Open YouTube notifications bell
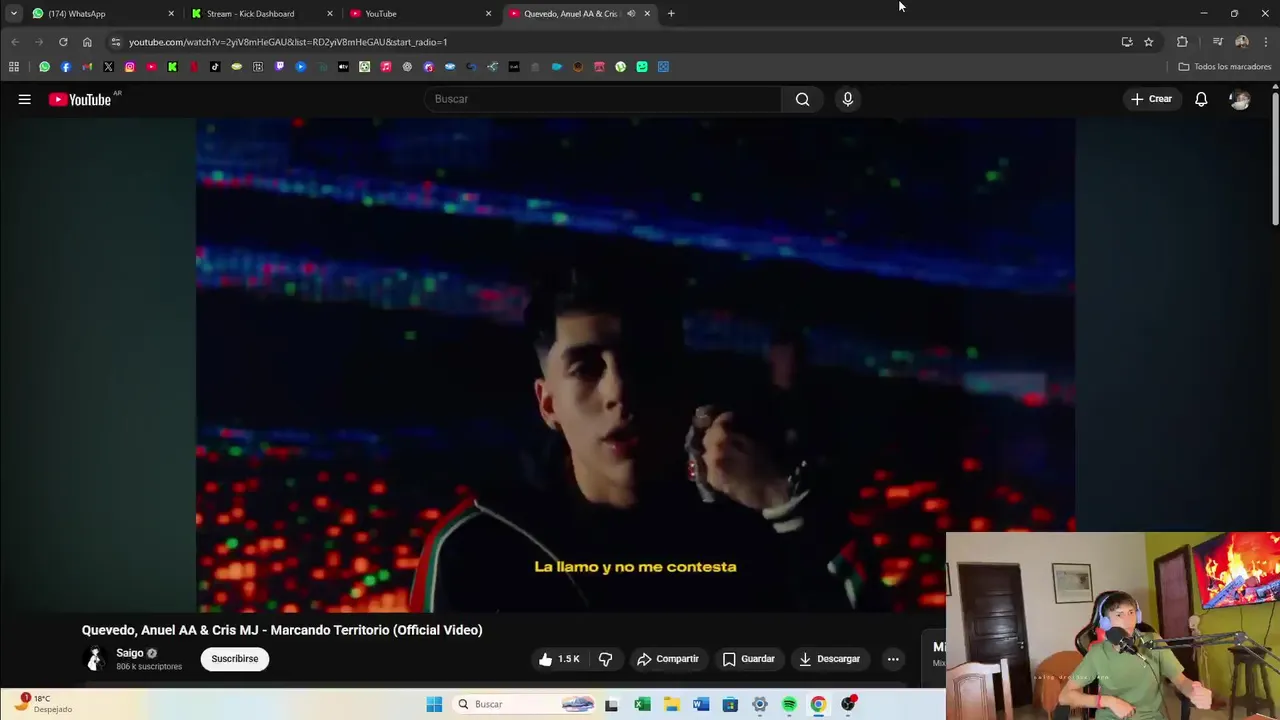Image resolution: width=1280 pixels, height=720 pixels. click(1201, 99)
